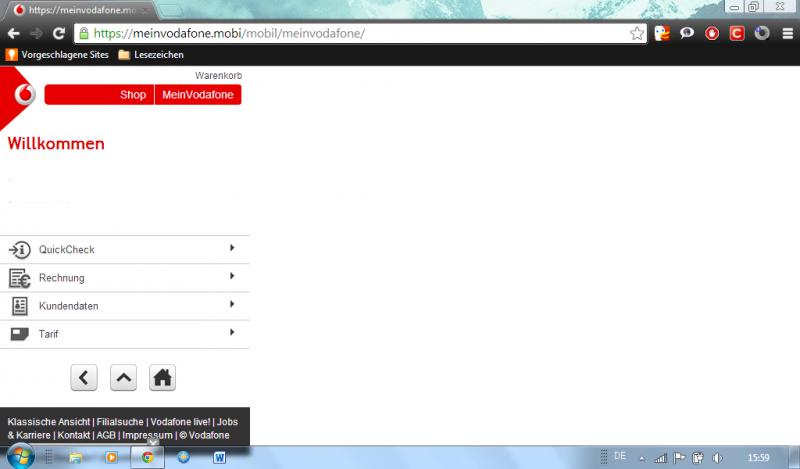Click the speech bubble extension icon
Image resolution: width=800 pixels, height=469 pixels.
687,34
